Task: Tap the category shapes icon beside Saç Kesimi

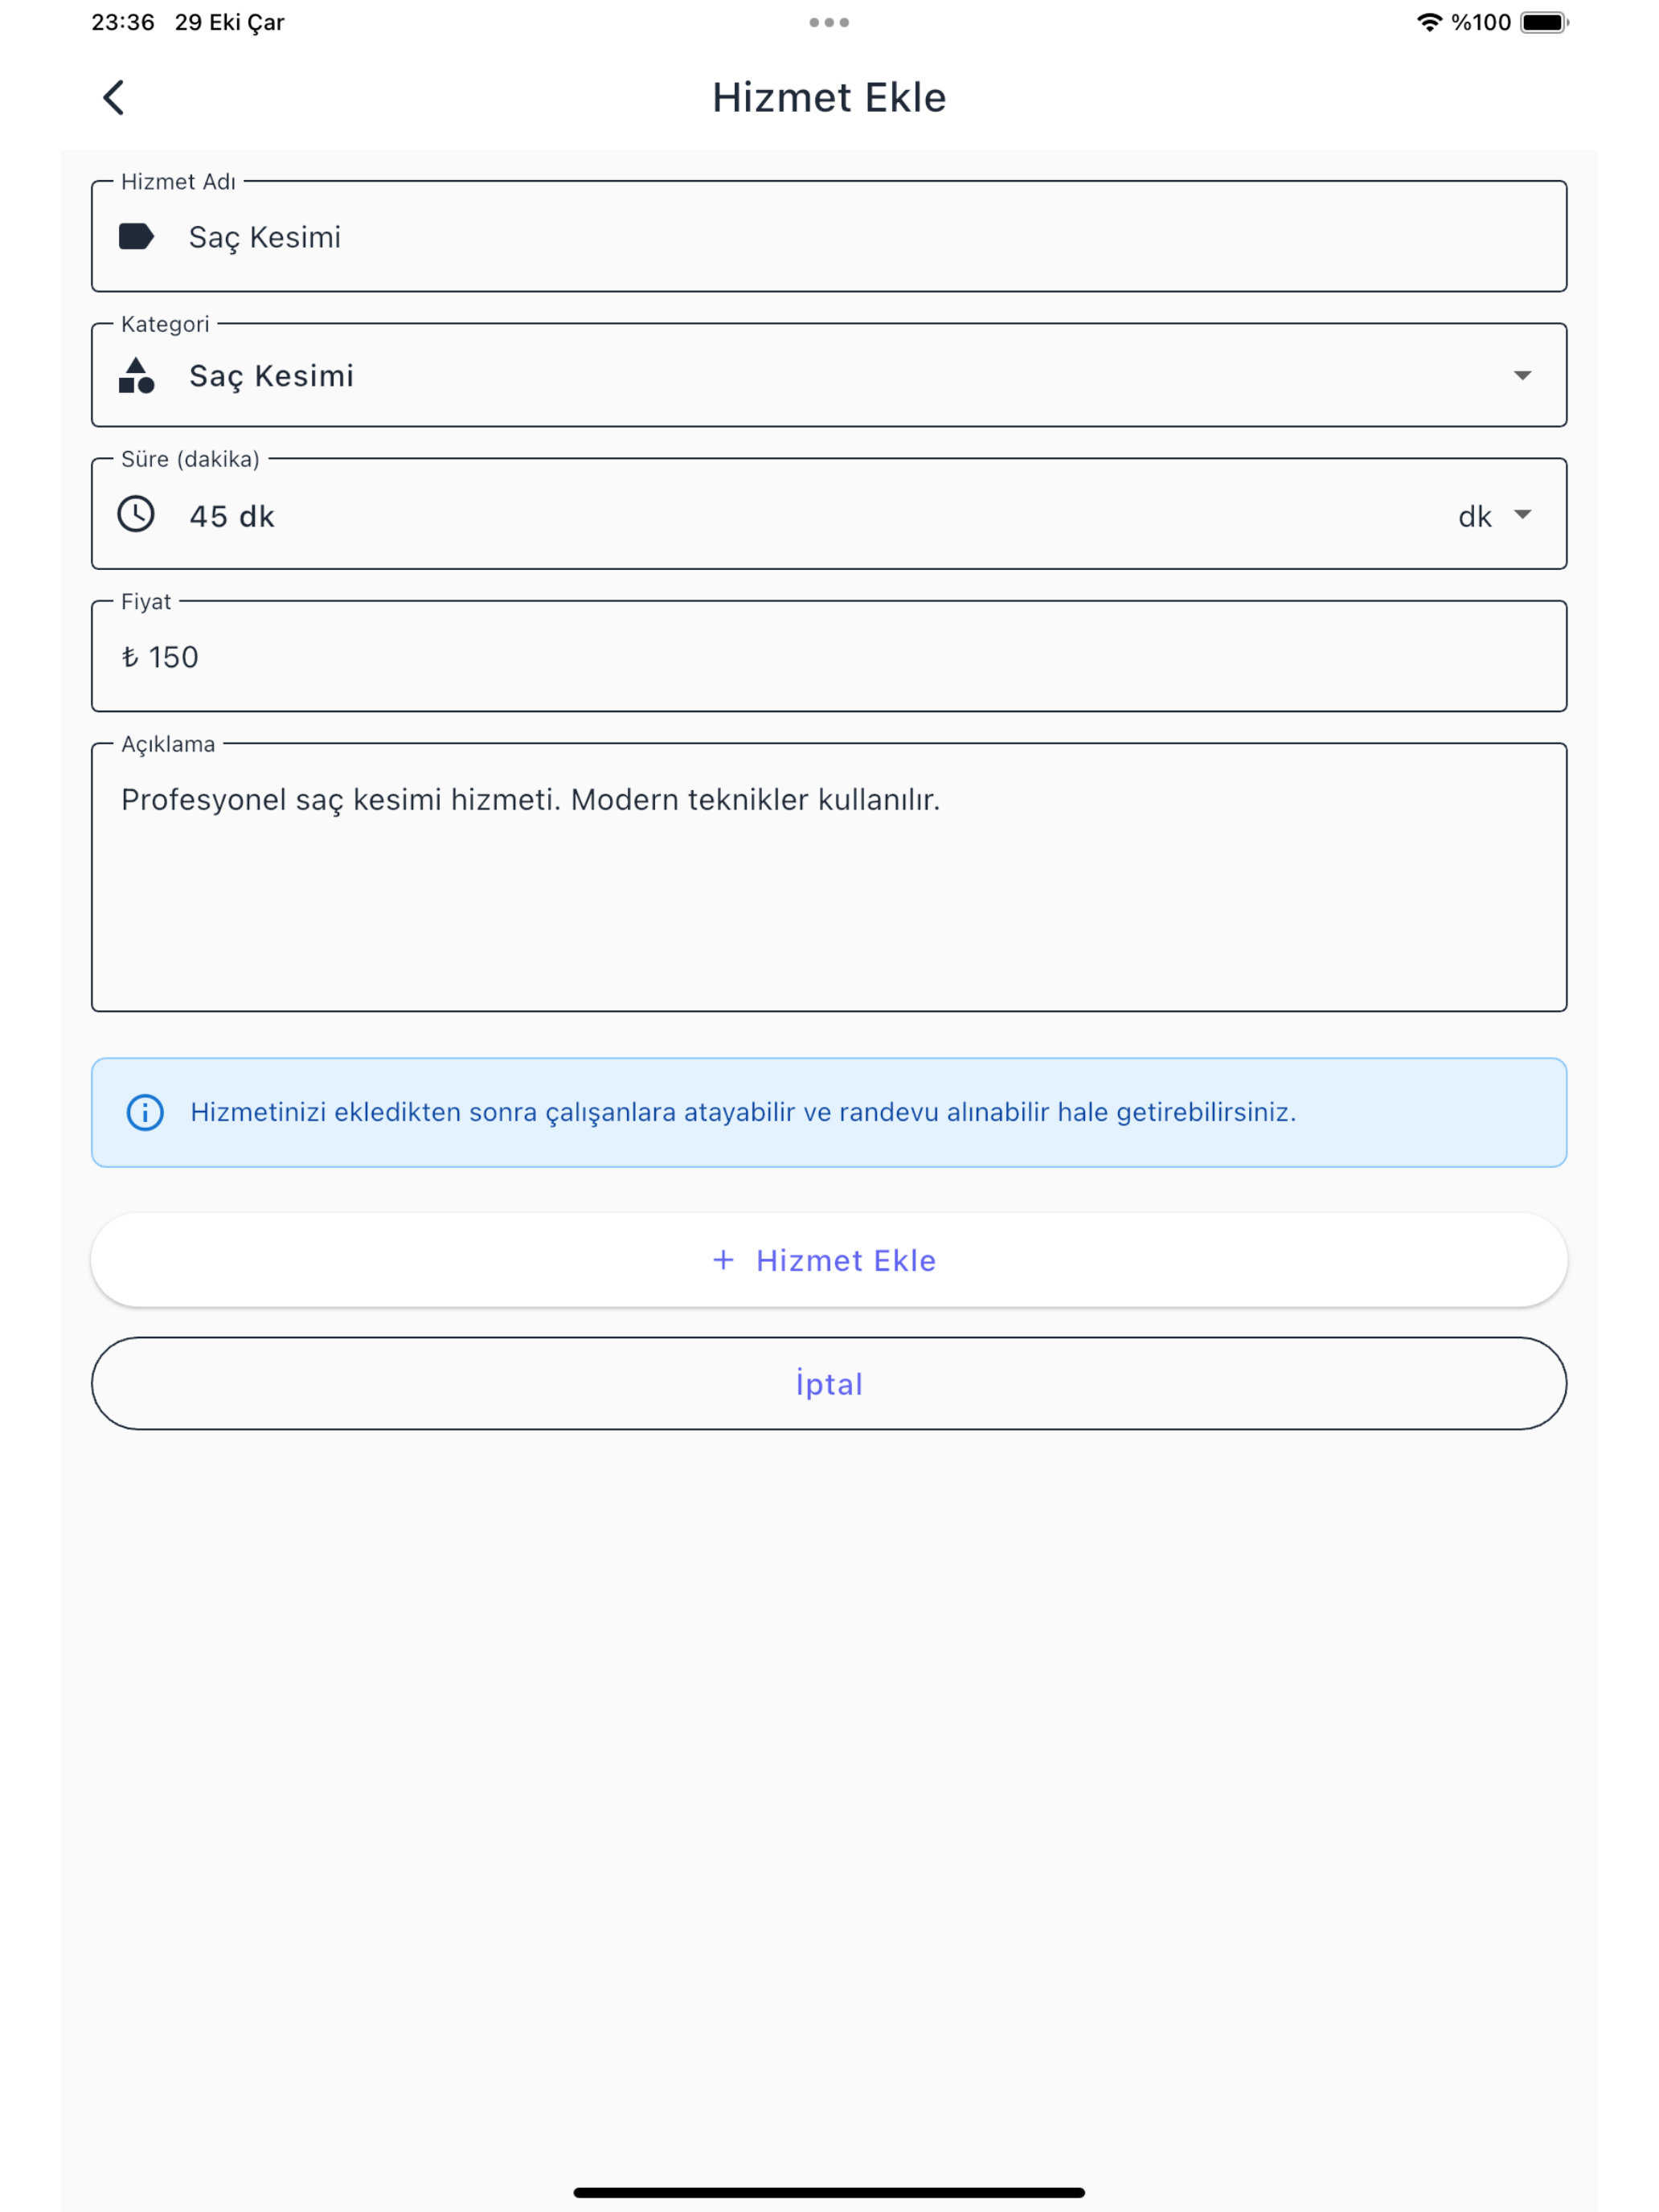Action: [x=136, y=375]
